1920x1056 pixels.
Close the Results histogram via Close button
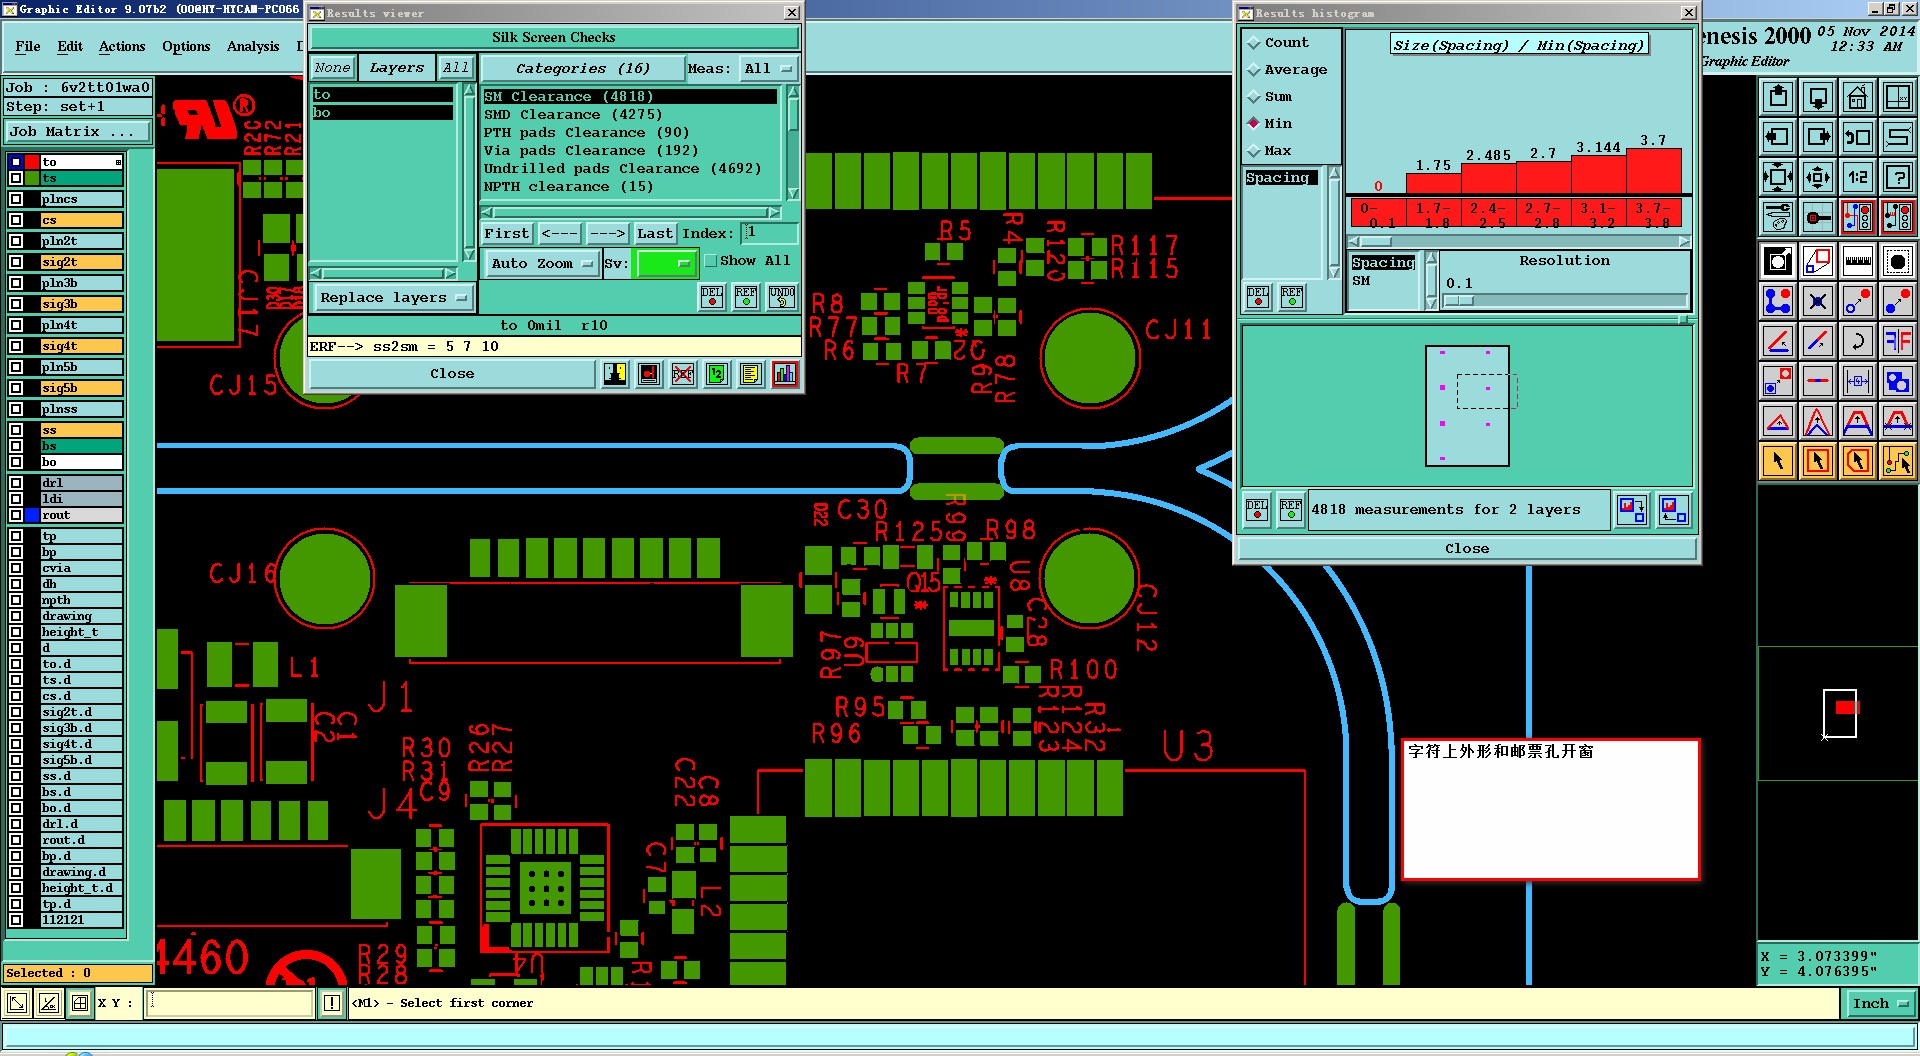[x=1467, y=549]
